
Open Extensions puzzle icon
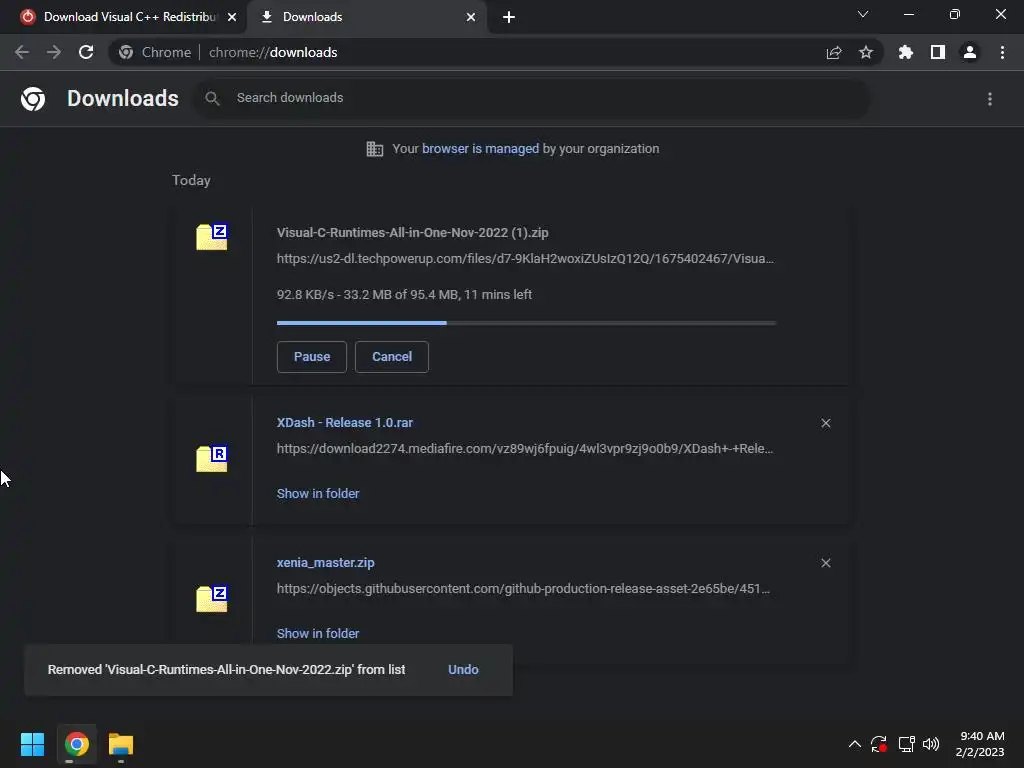pos(906,52)
